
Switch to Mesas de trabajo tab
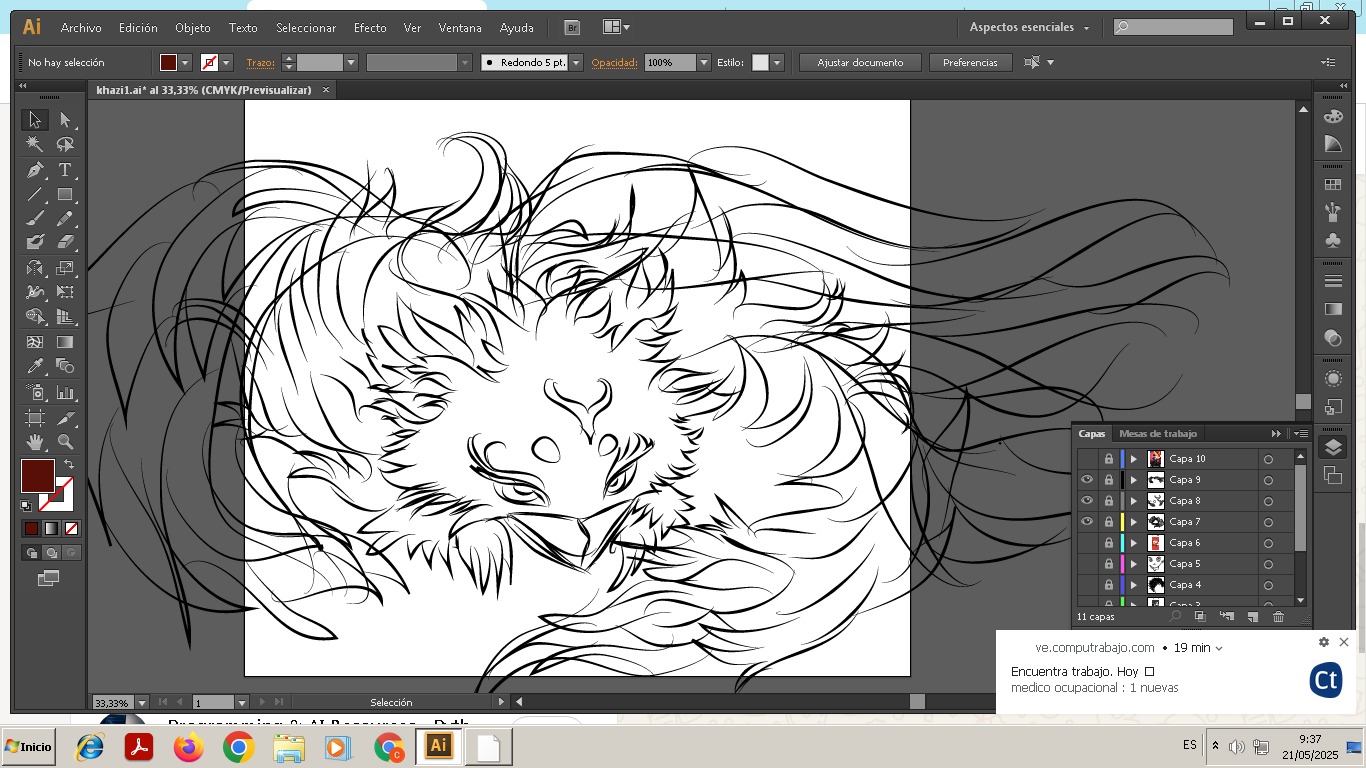pos(1157,434)
